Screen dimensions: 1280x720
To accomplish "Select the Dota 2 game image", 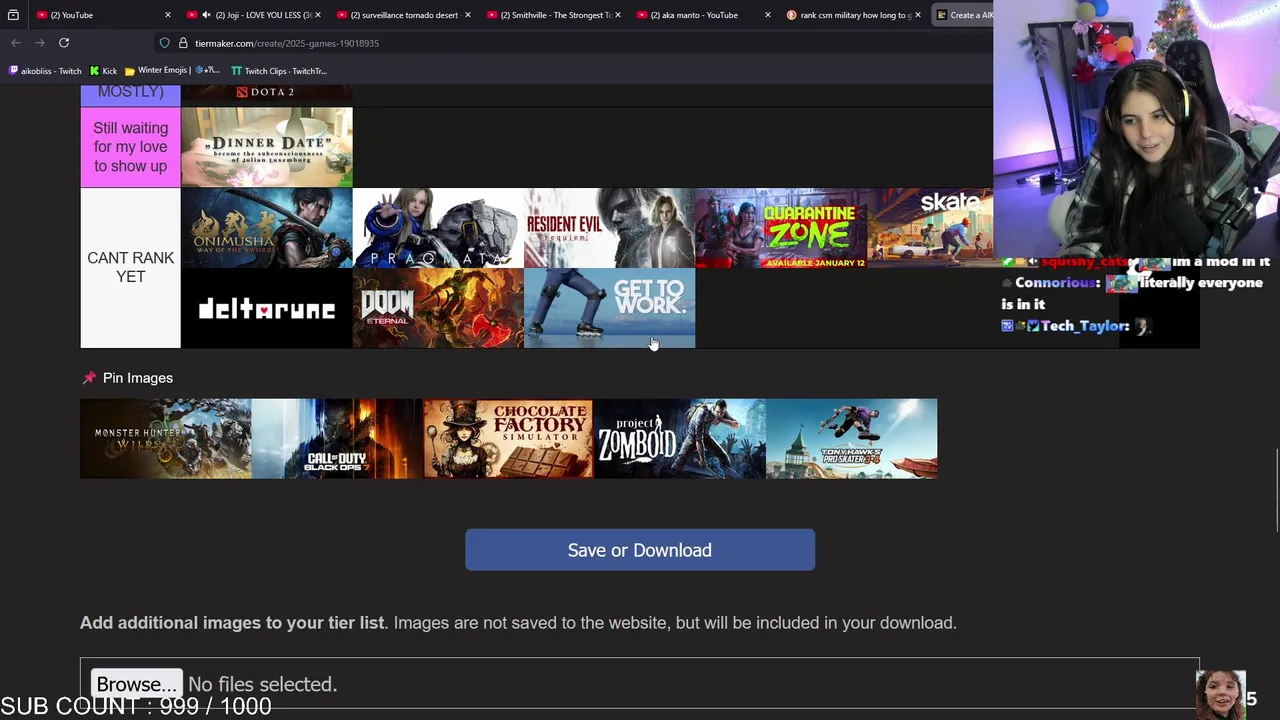I will coord(267,95).
